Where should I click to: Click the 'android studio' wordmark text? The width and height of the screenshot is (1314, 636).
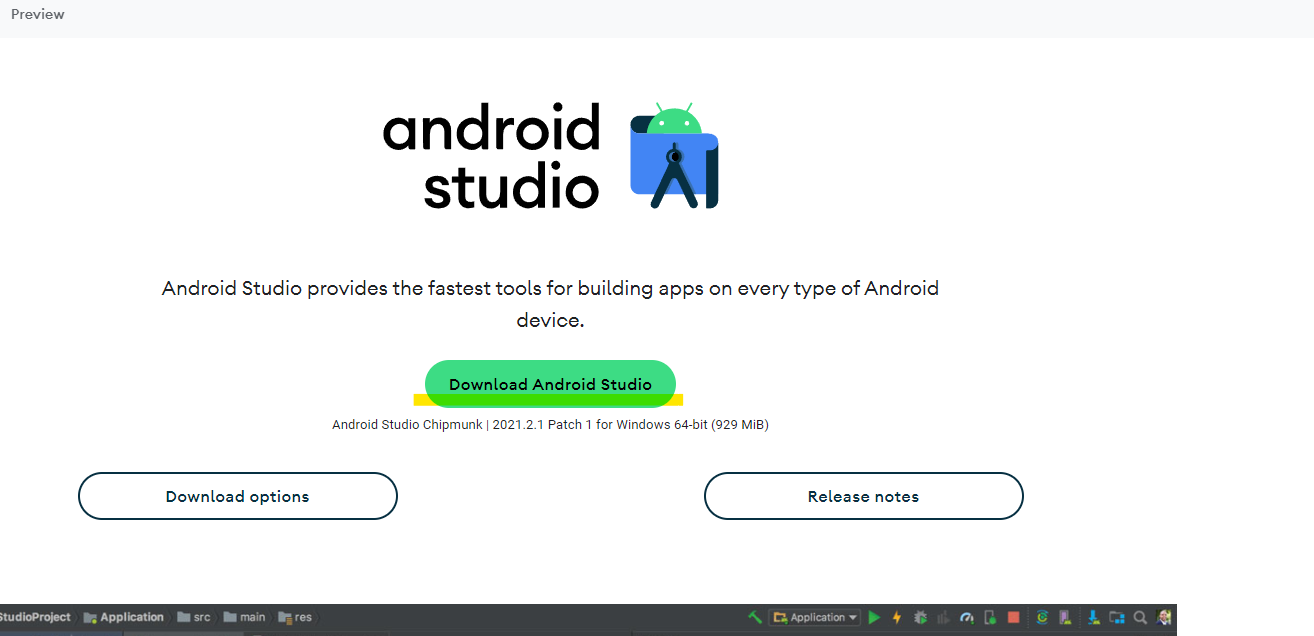[491, 156]
